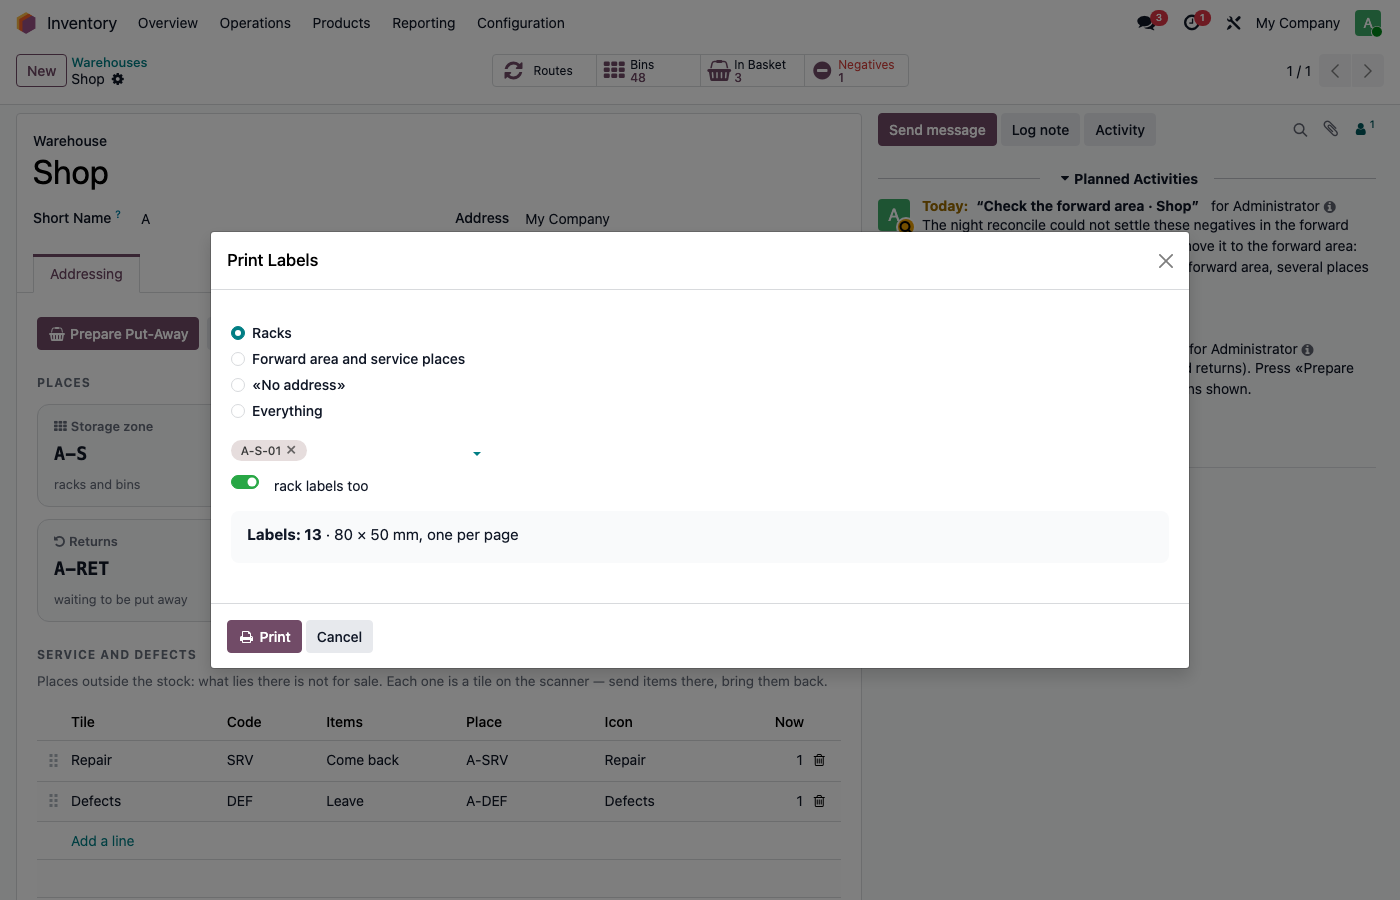Select the «No address» radio option
This screenshot has width=1400, height=900.
238,385
